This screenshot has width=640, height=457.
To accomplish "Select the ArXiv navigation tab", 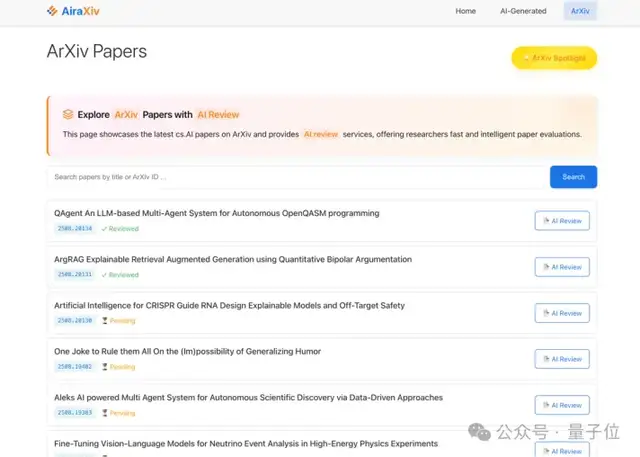I will (x=579, y=11).
